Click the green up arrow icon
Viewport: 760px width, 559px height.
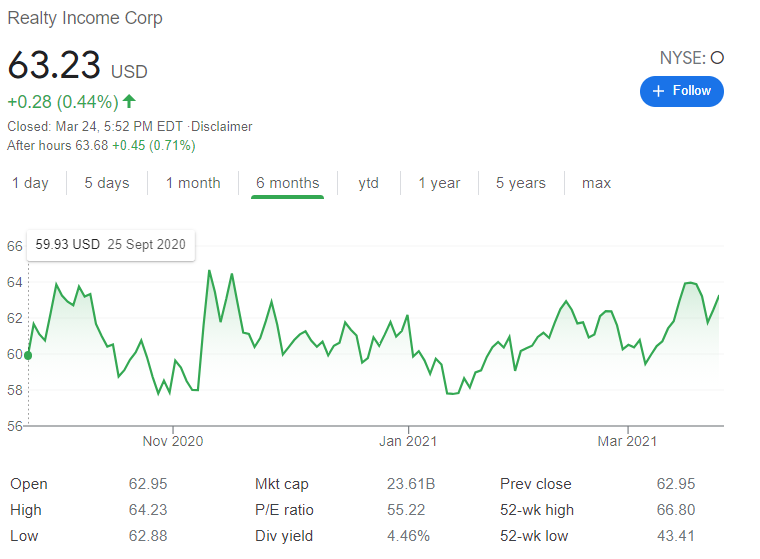(129, 101)
